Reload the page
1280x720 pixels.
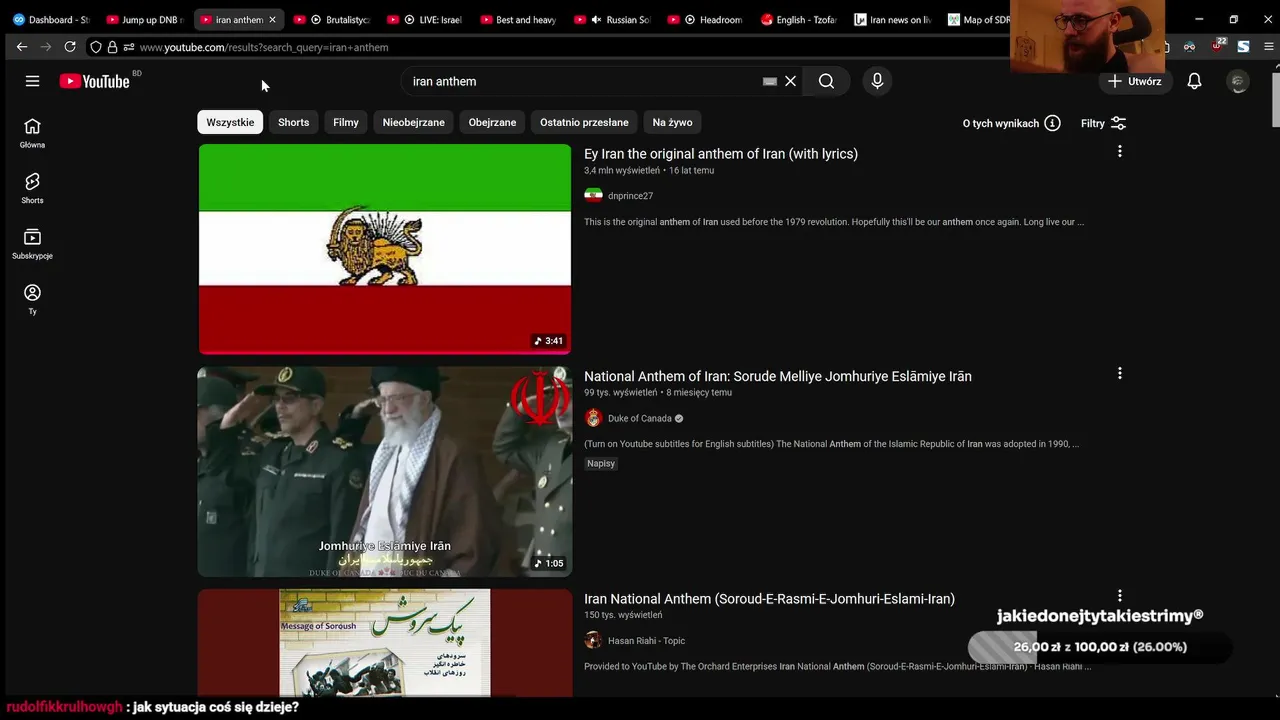click(70, 47)
